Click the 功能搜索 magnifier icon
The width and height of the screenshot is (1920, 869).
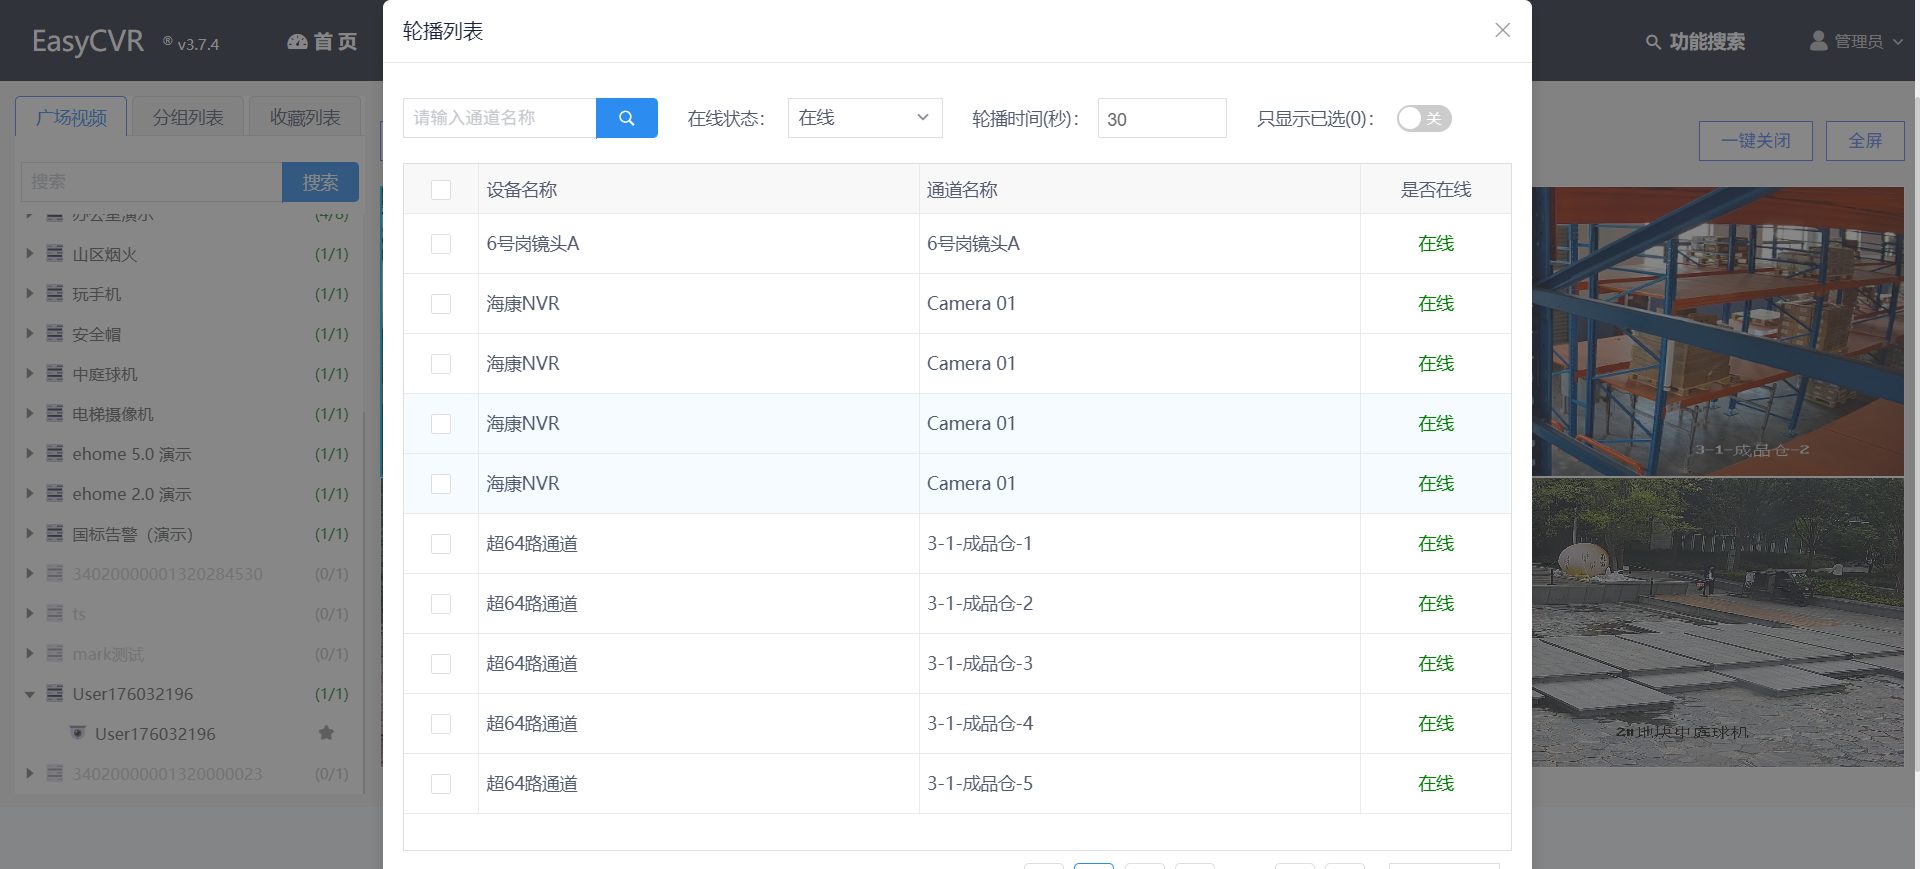[x=1653, y=42]
